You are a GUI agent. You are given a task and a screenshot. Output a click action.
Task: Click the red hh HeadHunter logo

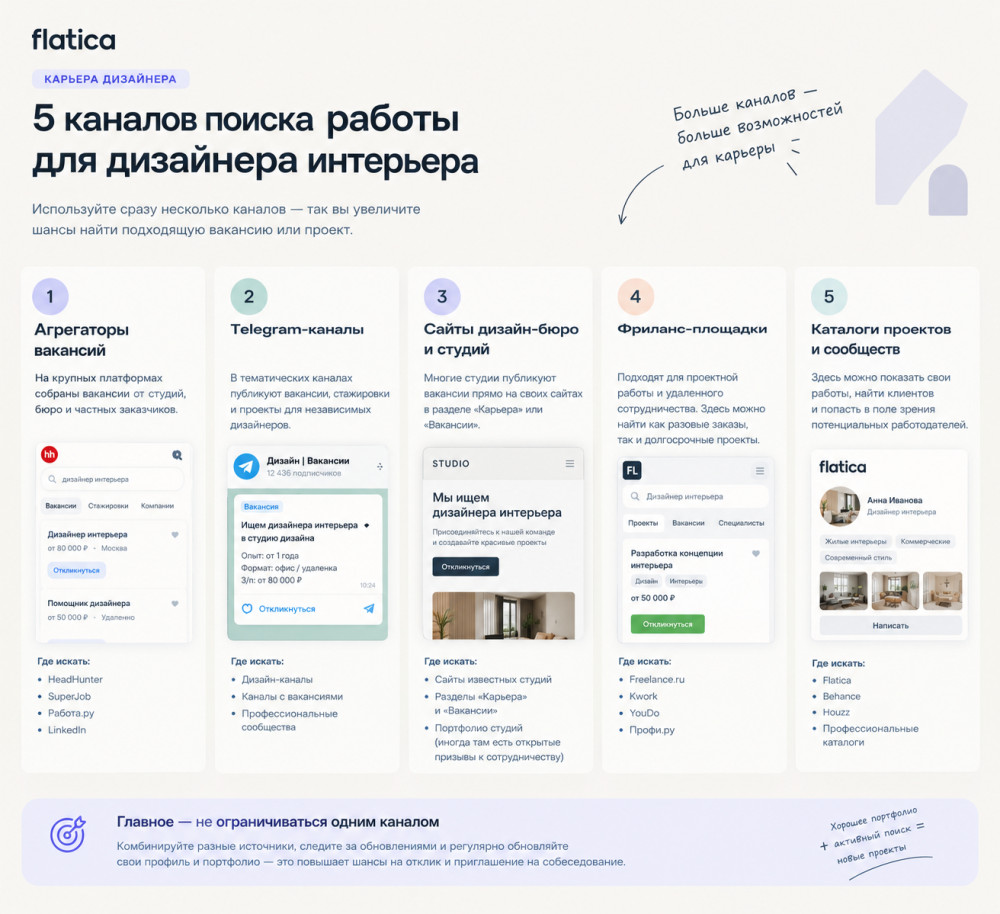click(49, 454)
